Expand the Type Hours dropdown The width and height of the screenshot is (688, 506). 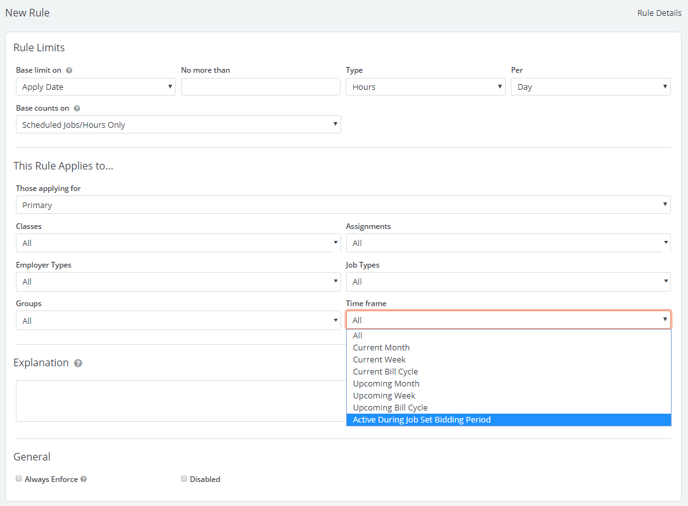[425, 87]
